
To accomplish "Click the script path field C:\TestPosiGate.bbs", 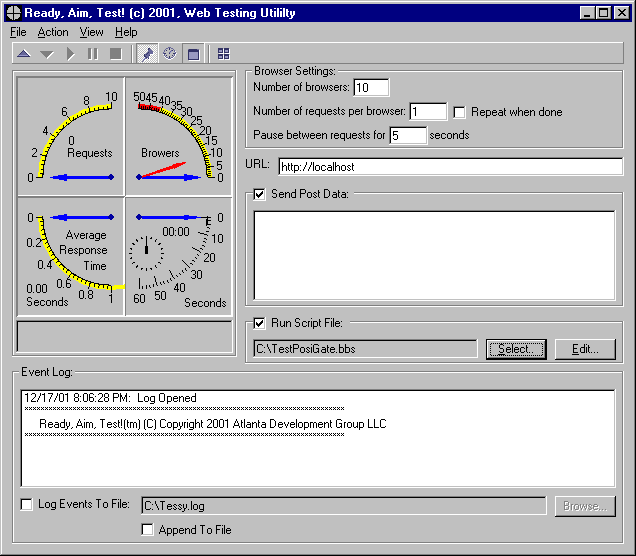I will tap(365, 349).
